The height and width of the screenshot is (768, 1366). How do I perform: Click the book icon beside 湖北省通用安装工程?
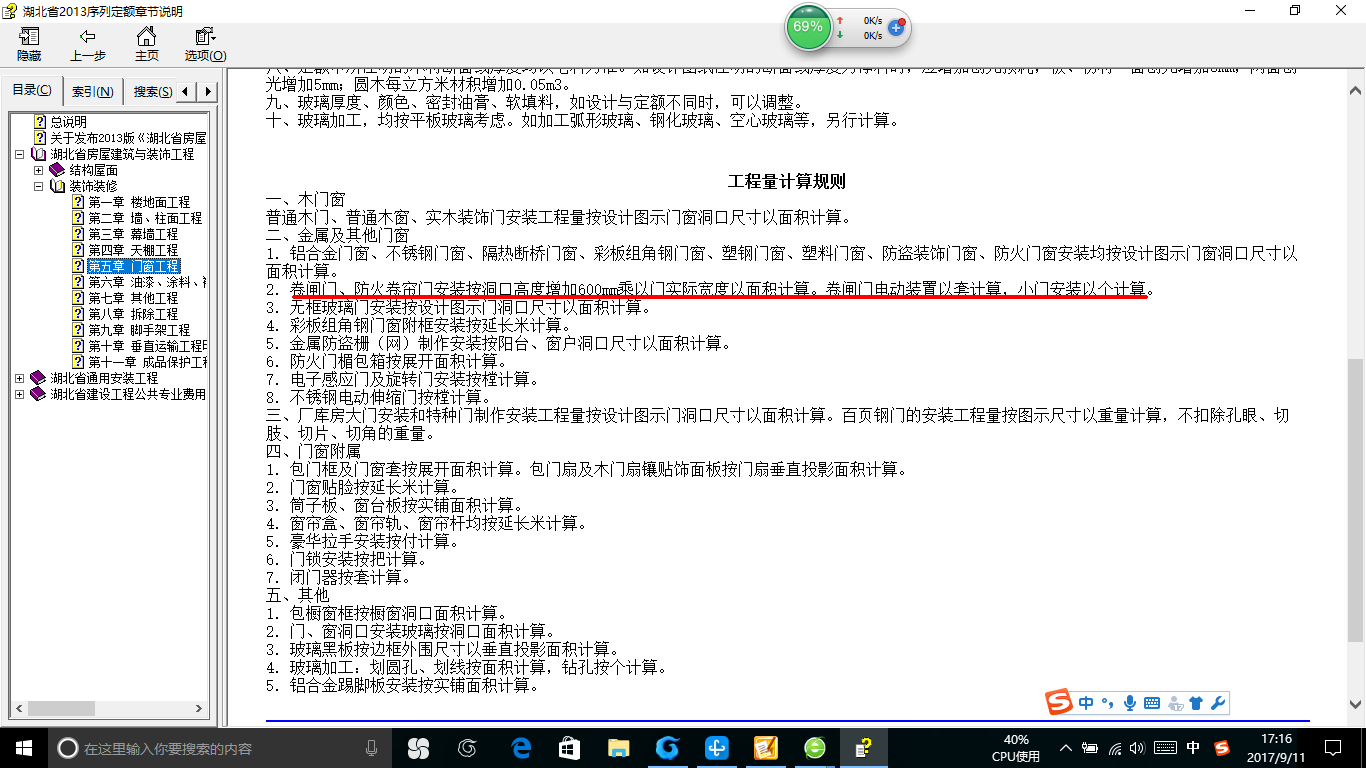[38, 379]
